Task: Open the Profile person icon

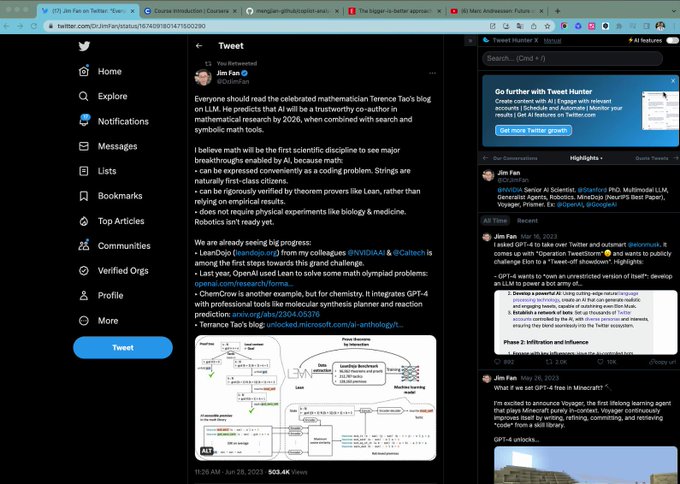Action: click(84, 295)
